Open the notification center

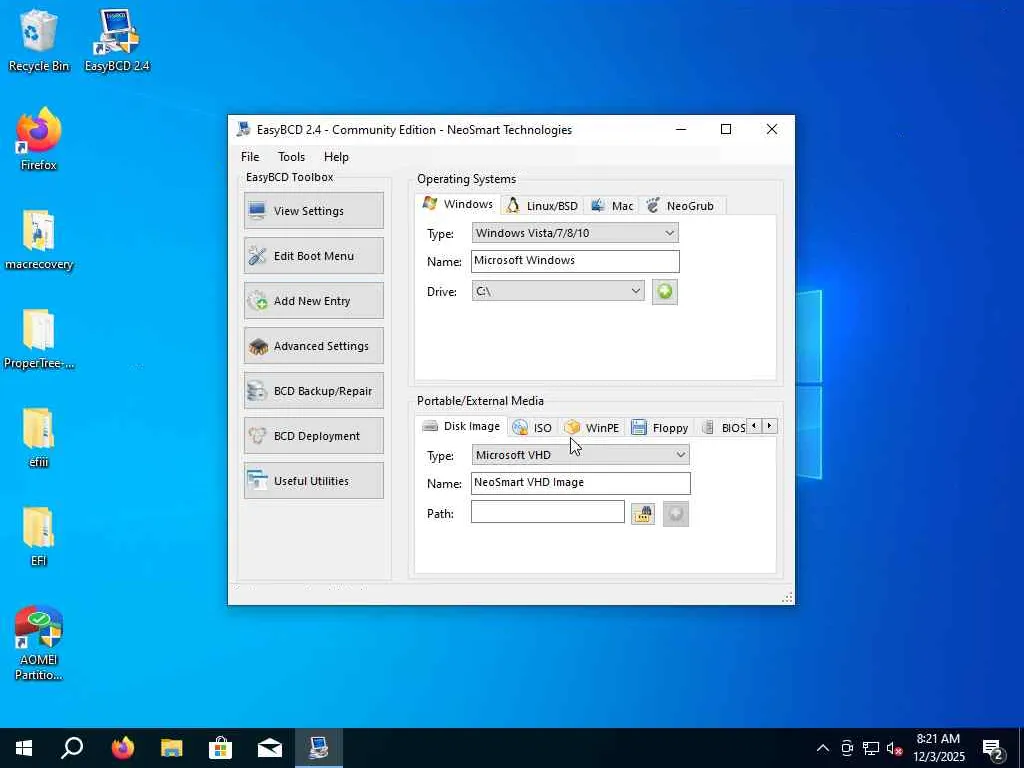(x=993, y=750)
